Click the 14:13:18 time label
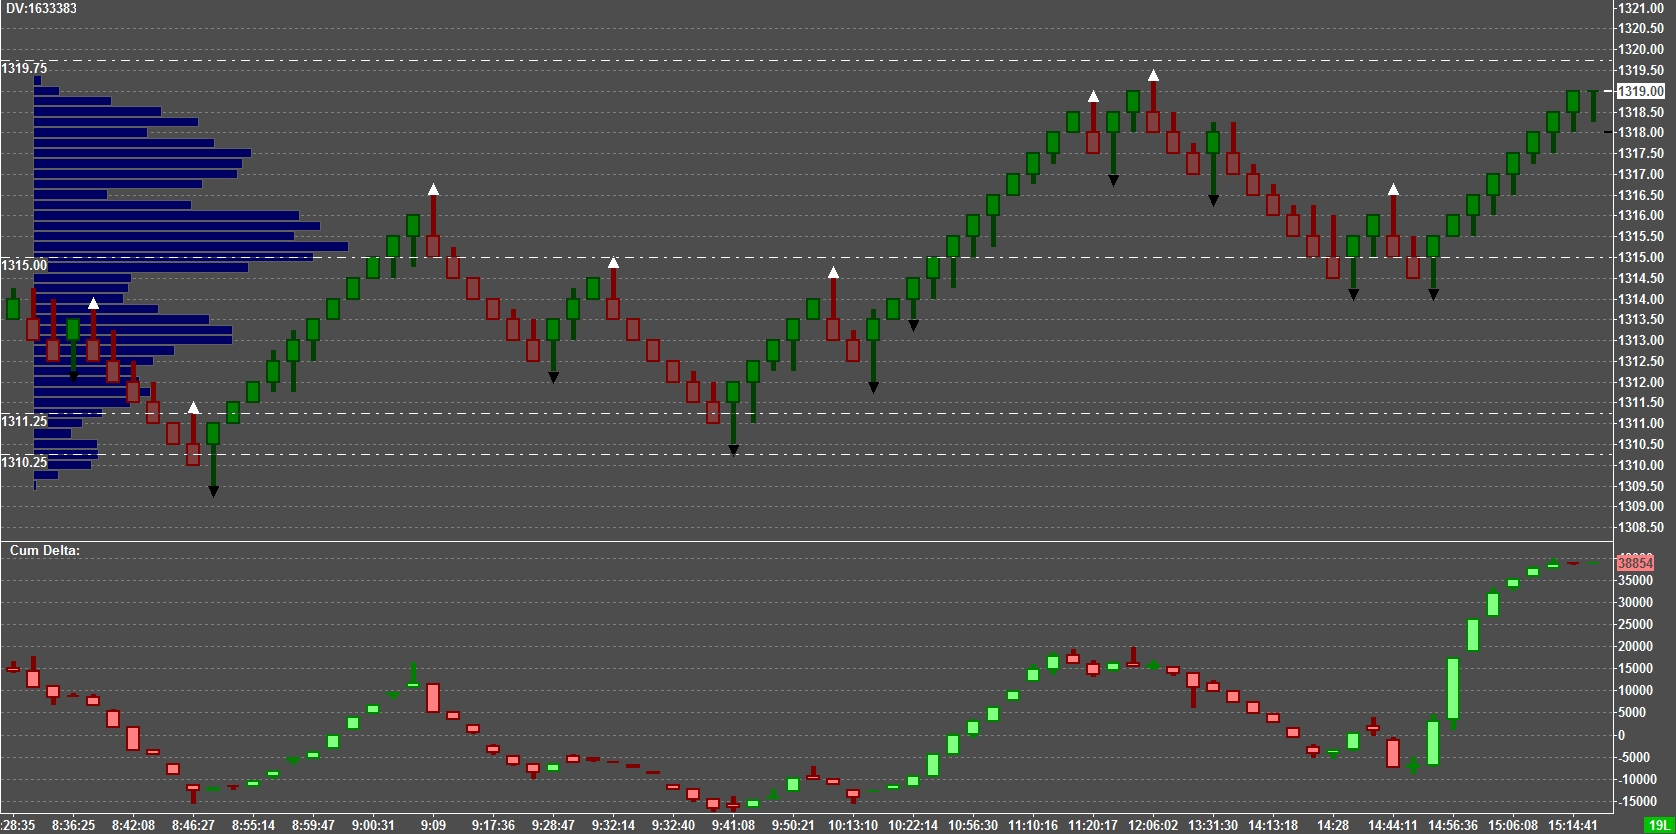Viewport: 1676px width, 834px height. pos(1273,825)
